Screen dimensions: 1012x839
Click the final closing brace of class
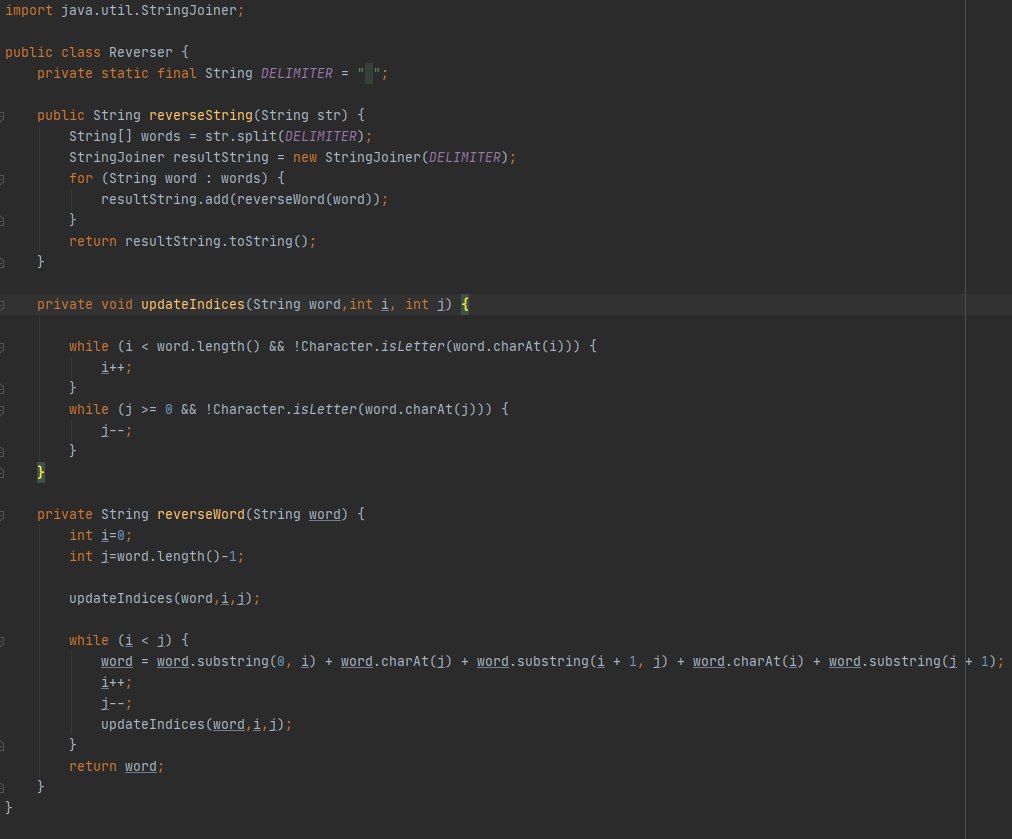(x=8, y=808)
